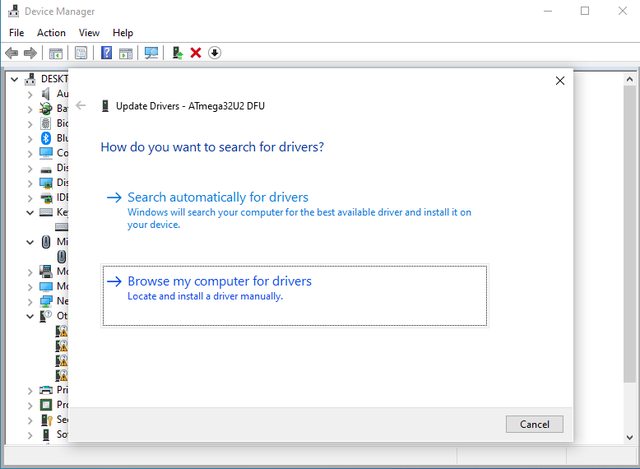The height and width of the screenshot is (469, 640).
Task: Minimize the Device Manager window
Action: tap(548, 11)
